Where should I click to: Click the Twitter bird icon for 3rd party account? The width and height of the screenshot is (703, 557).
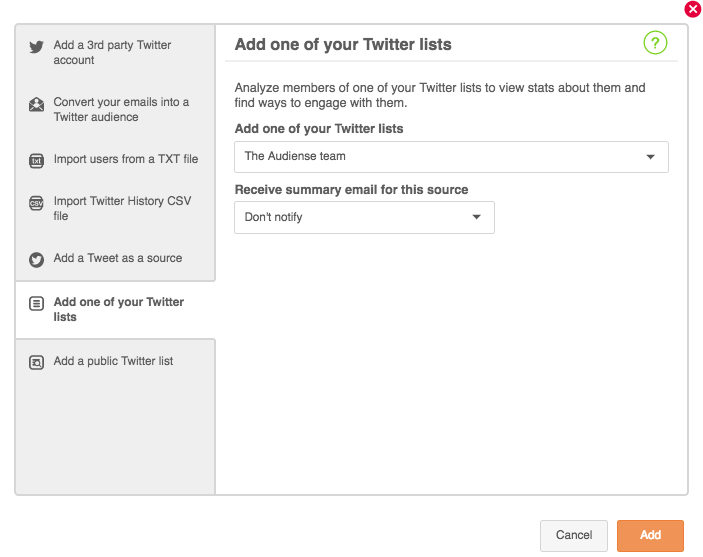[x=36, y=47]
